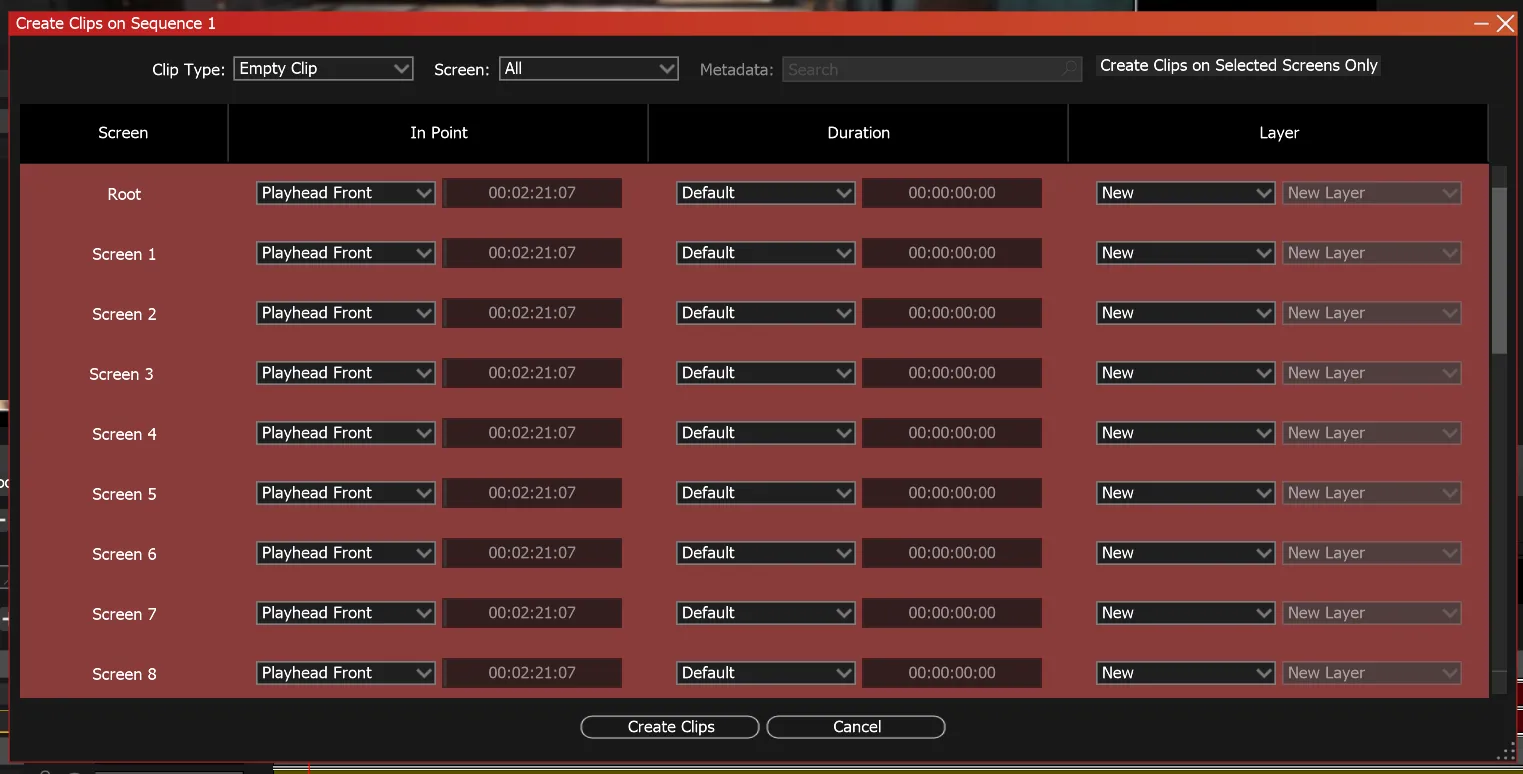Open Screen 6 Duration dropdown

click(766, 553)
